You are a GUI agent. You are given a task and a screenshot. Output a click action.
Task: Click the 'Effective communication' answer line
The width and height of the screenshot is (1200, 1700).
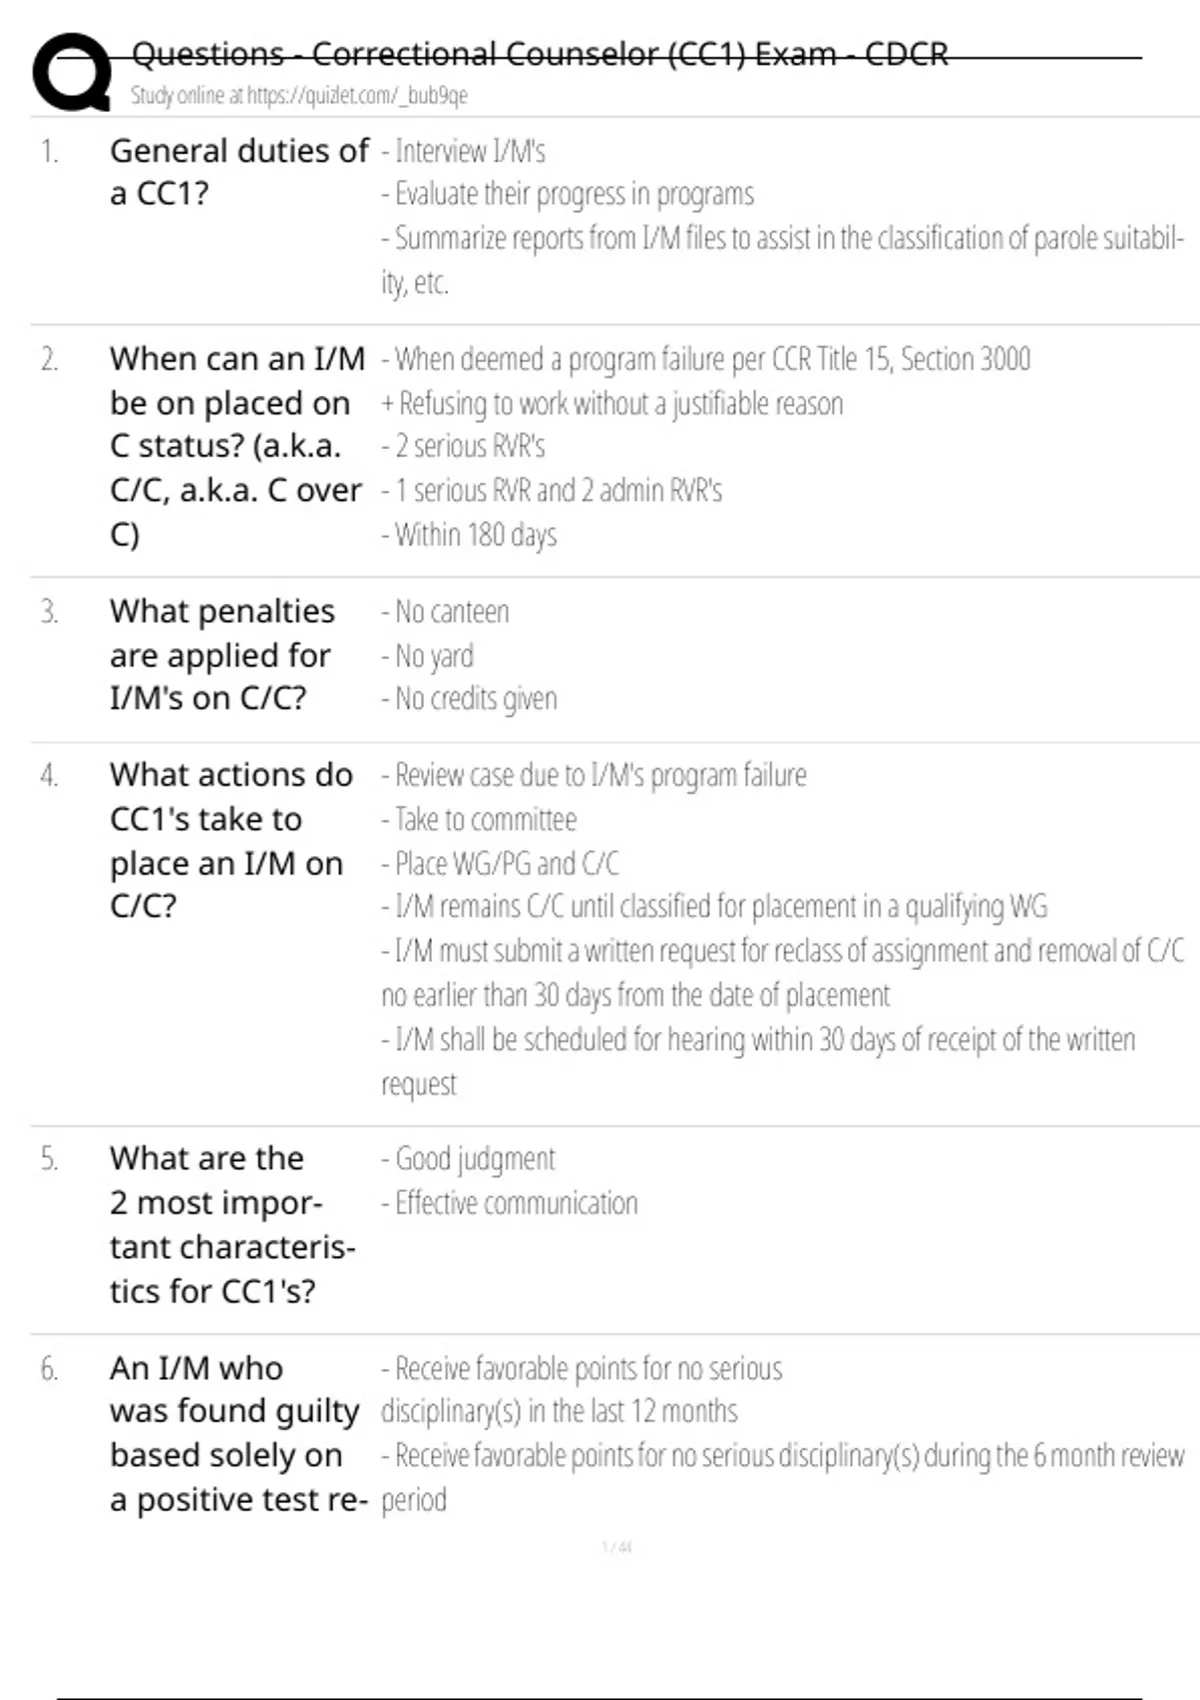click(x=509, y=1203)
